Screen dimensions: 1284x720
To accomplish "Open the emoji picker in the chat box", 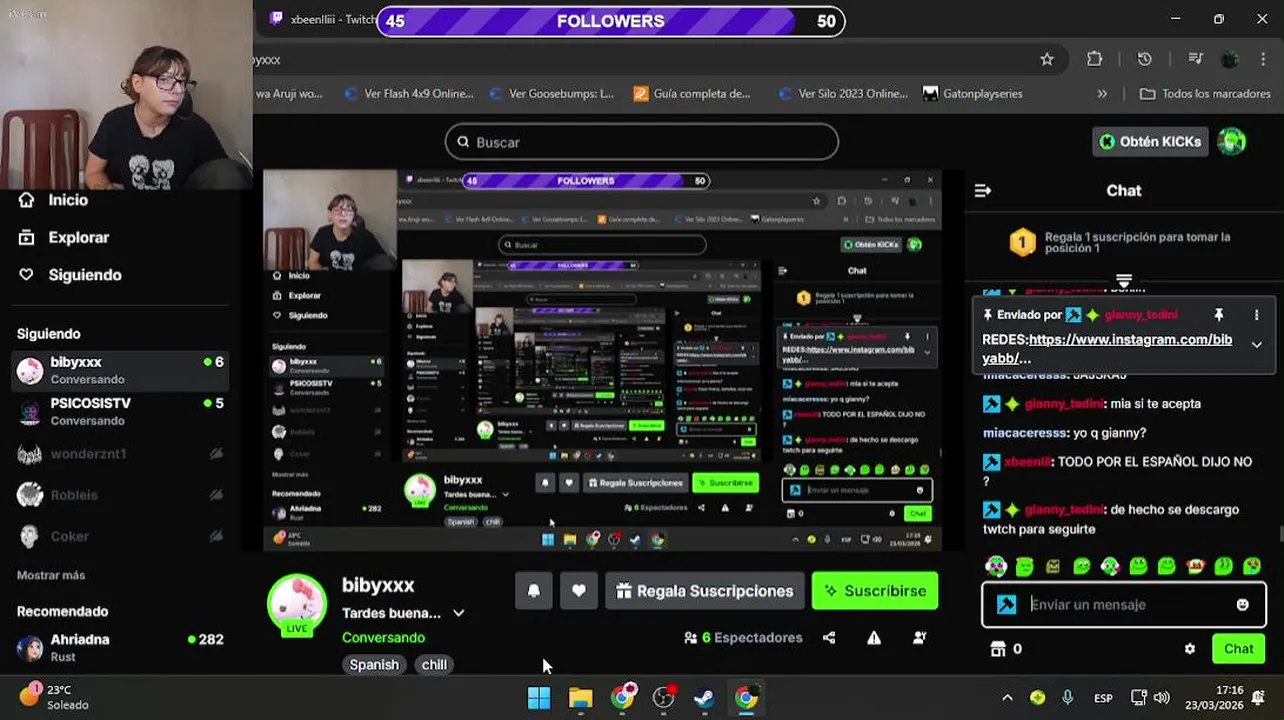I will 1242,604.
